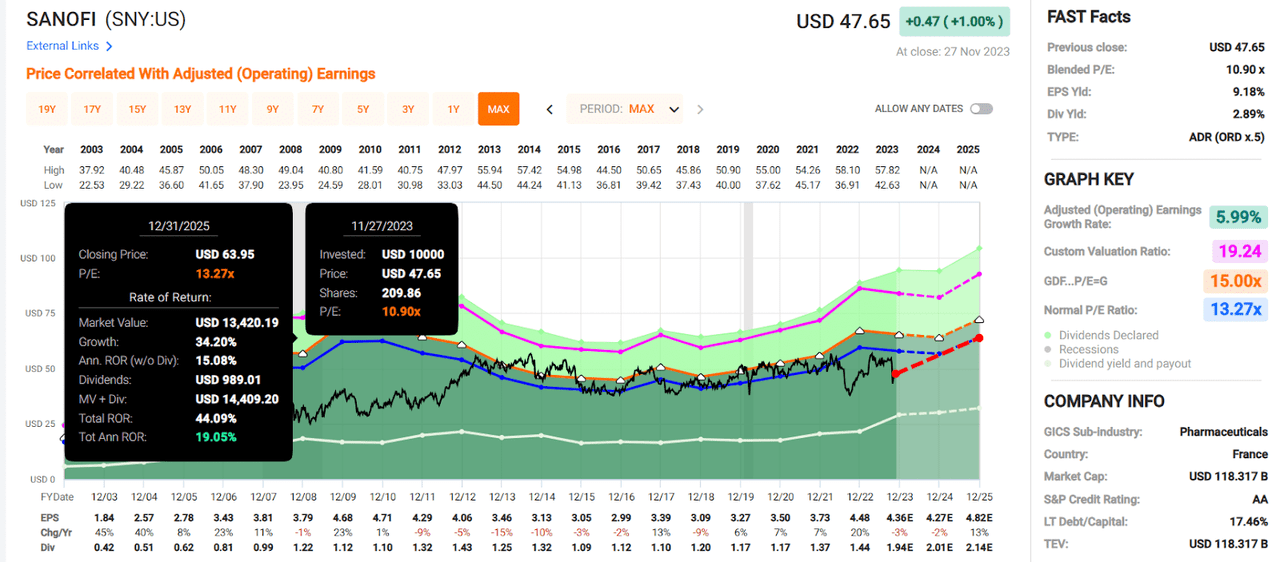Click the blue Normal P/E Ratio 13.27x badge

coord(1236,310)
